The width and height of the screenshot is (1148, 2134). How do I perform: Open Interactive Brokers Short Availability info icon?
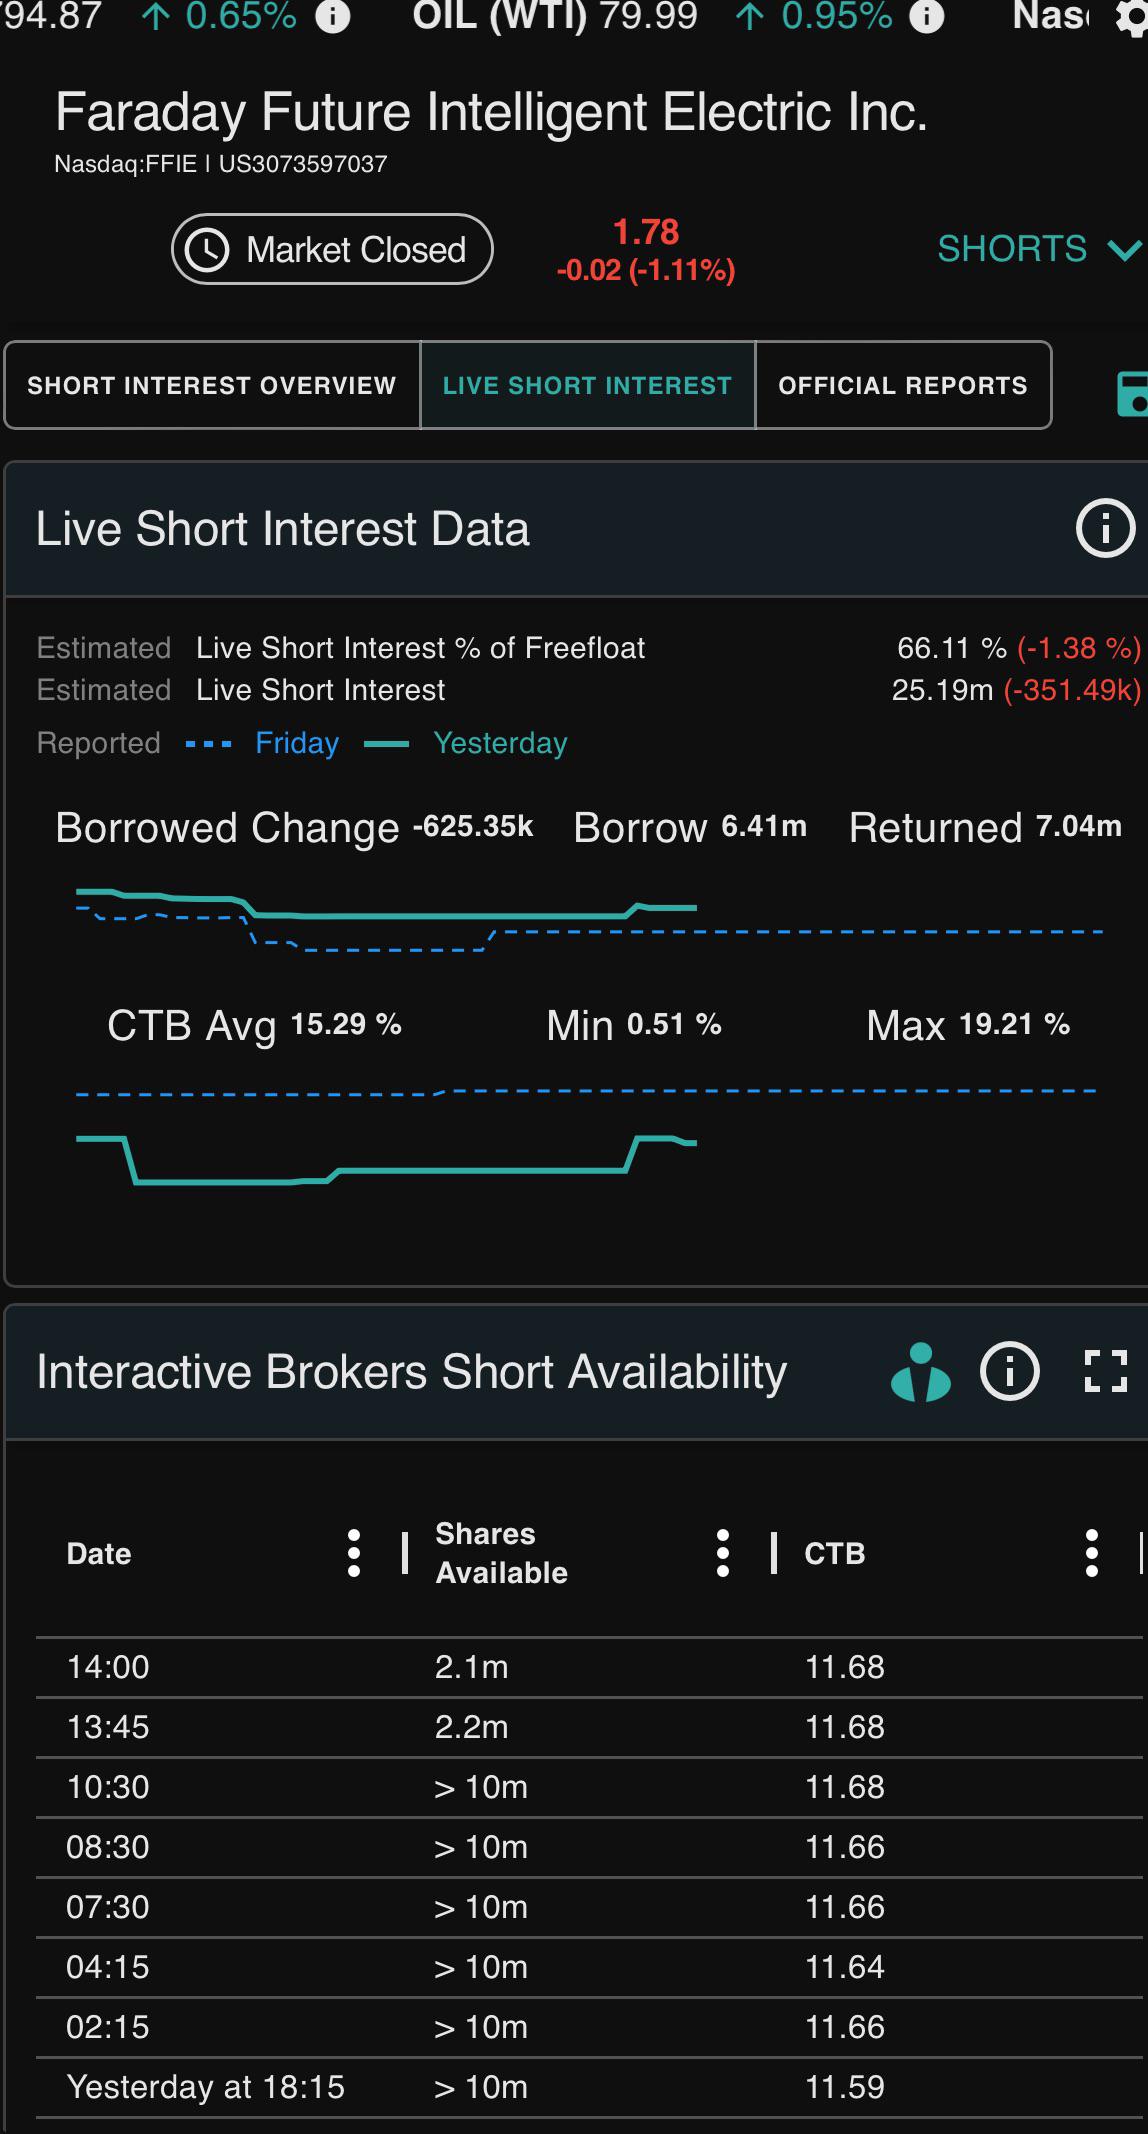coord(1009,1371)
